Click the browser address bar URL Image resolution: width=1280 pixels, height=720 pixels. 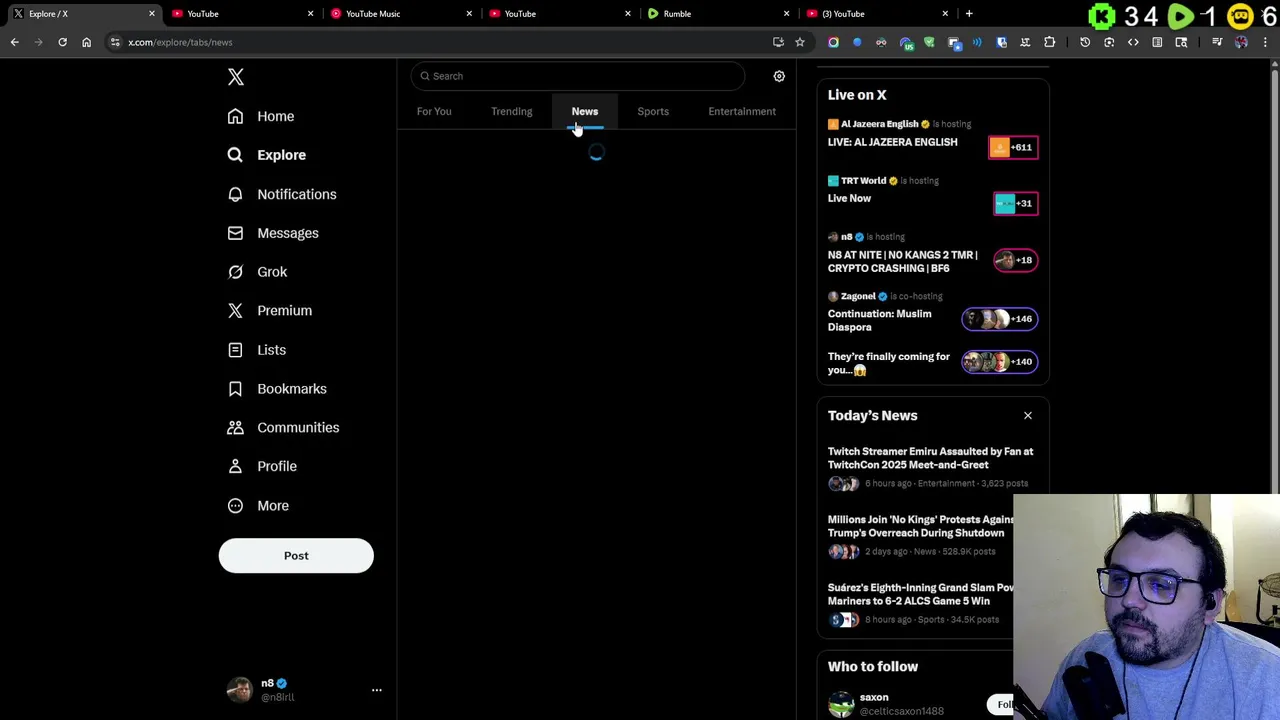[x=180, y=42]
